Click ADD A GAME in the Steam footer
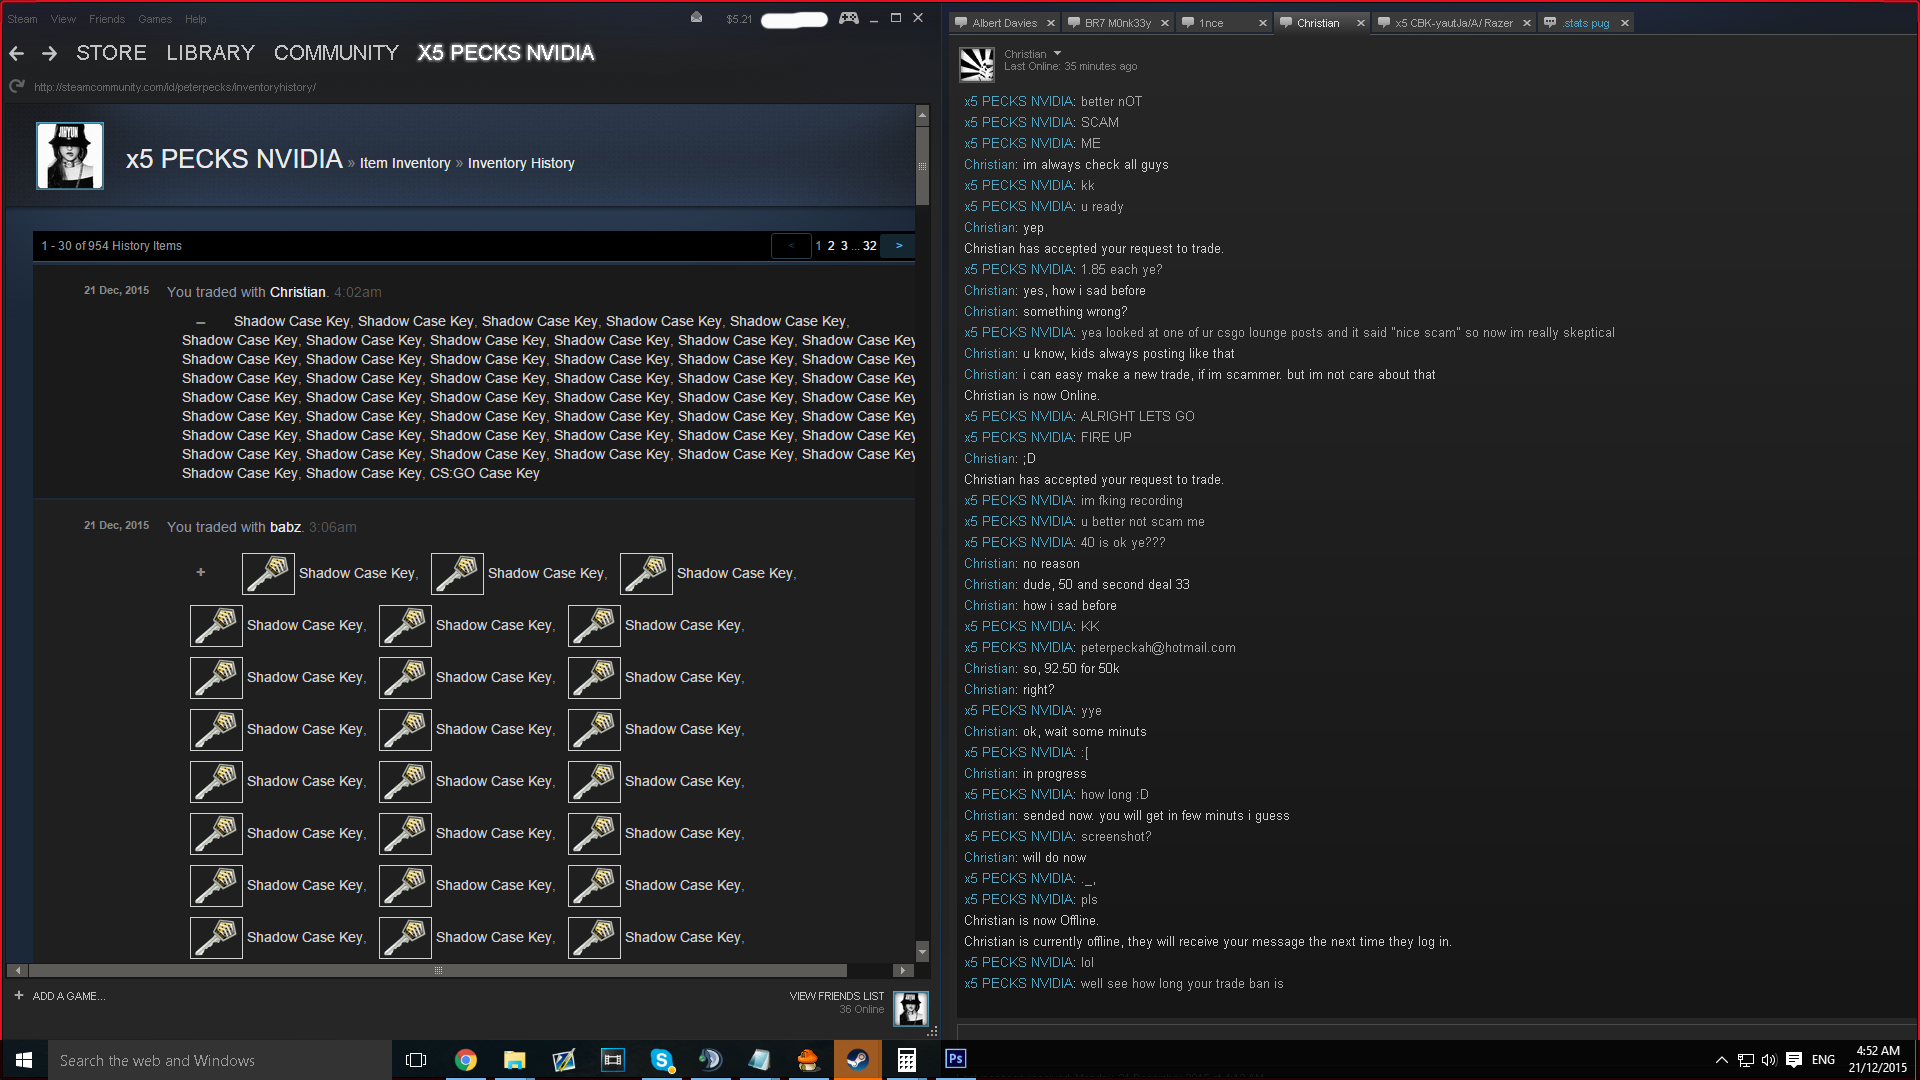 pyautogui.click(x=68, y=996)
